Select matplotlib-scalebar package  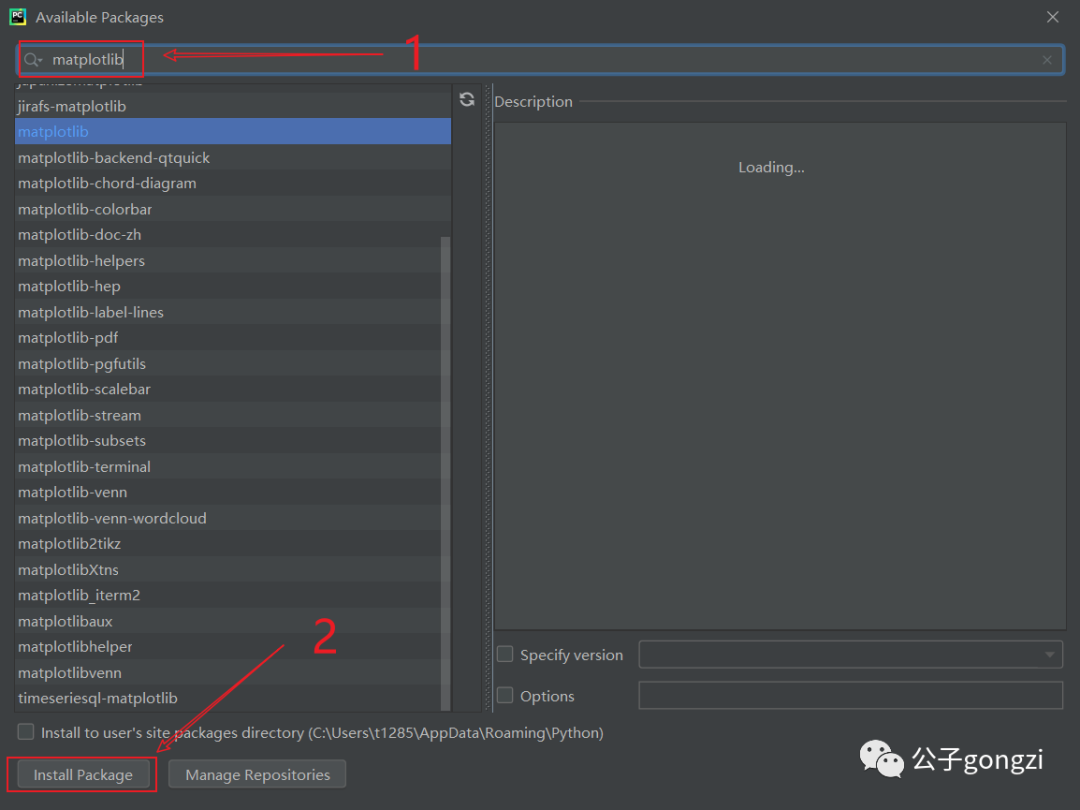coord(227,389)
